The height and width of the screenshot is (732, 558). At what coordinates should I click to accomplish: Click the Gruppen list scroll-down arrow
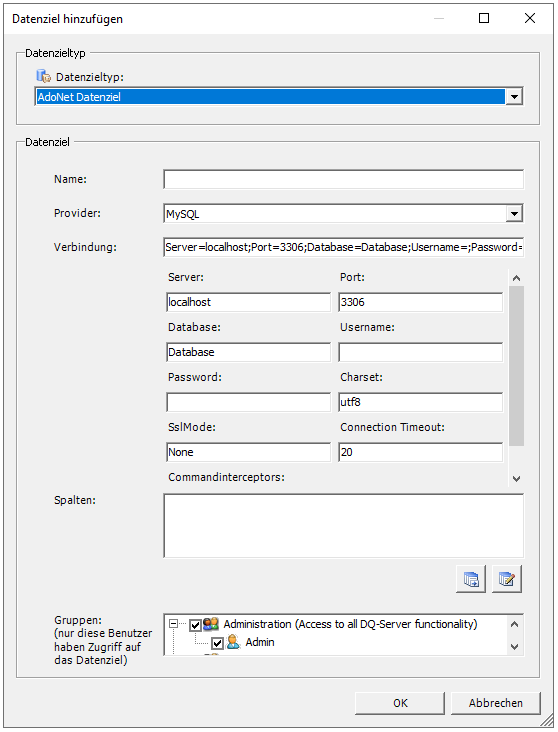(514, 647)
